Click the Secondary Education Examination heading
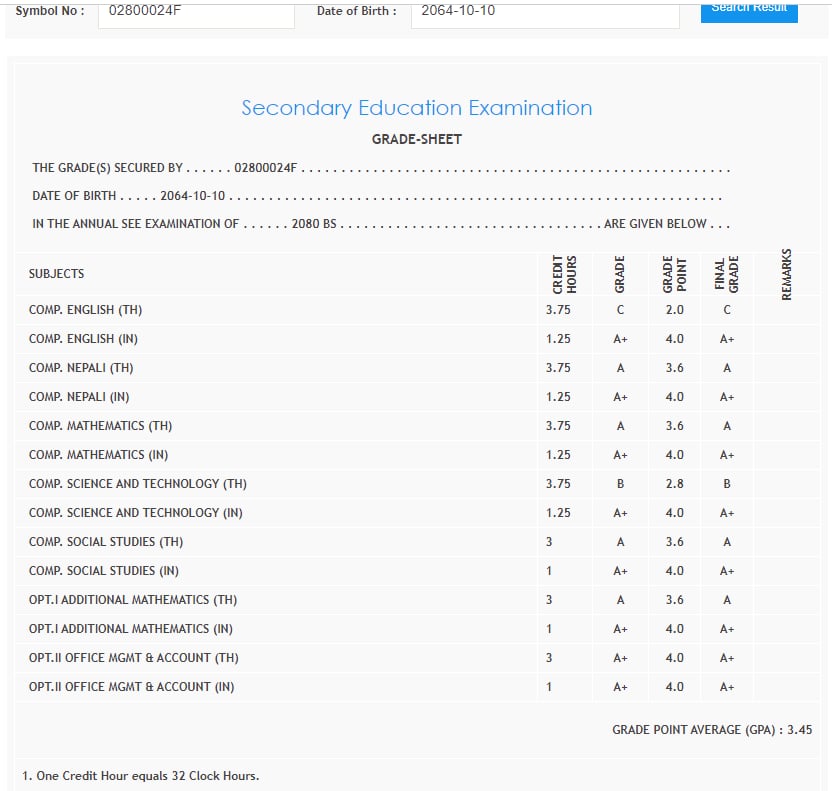The image size is (832, 791). (x=416, y=108)
